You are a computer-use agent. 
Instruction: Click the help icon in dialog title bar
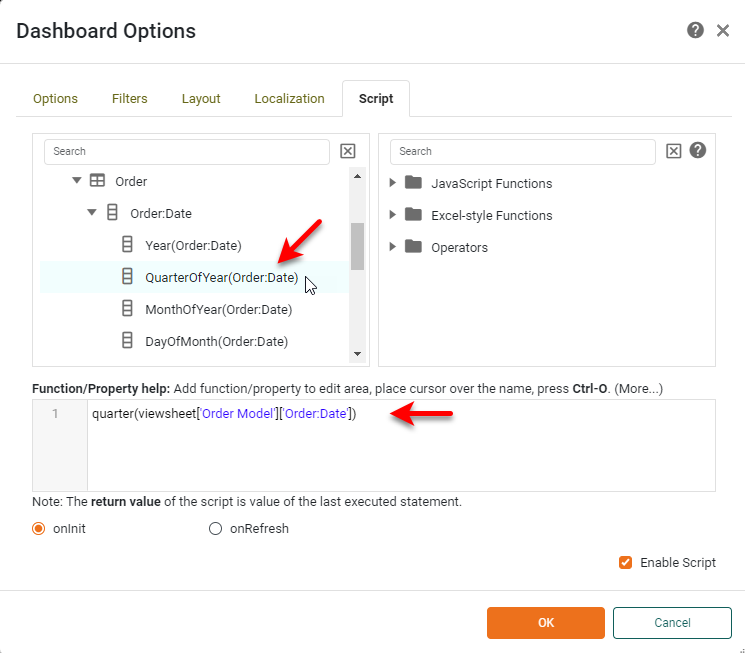click(695, 31)
